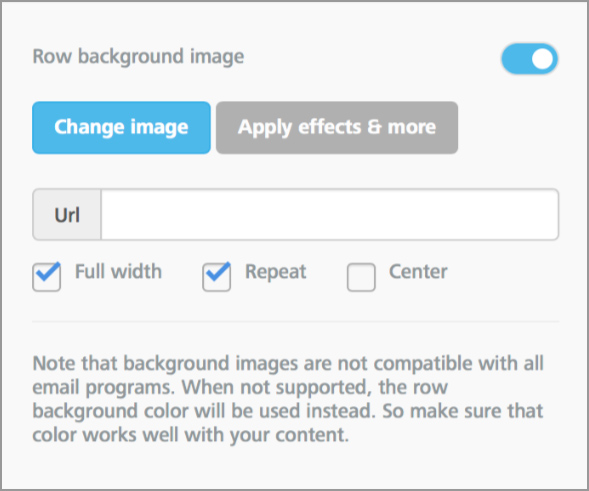
Task: Uncheck the Full width checkbox
Action: pos(47,277)
